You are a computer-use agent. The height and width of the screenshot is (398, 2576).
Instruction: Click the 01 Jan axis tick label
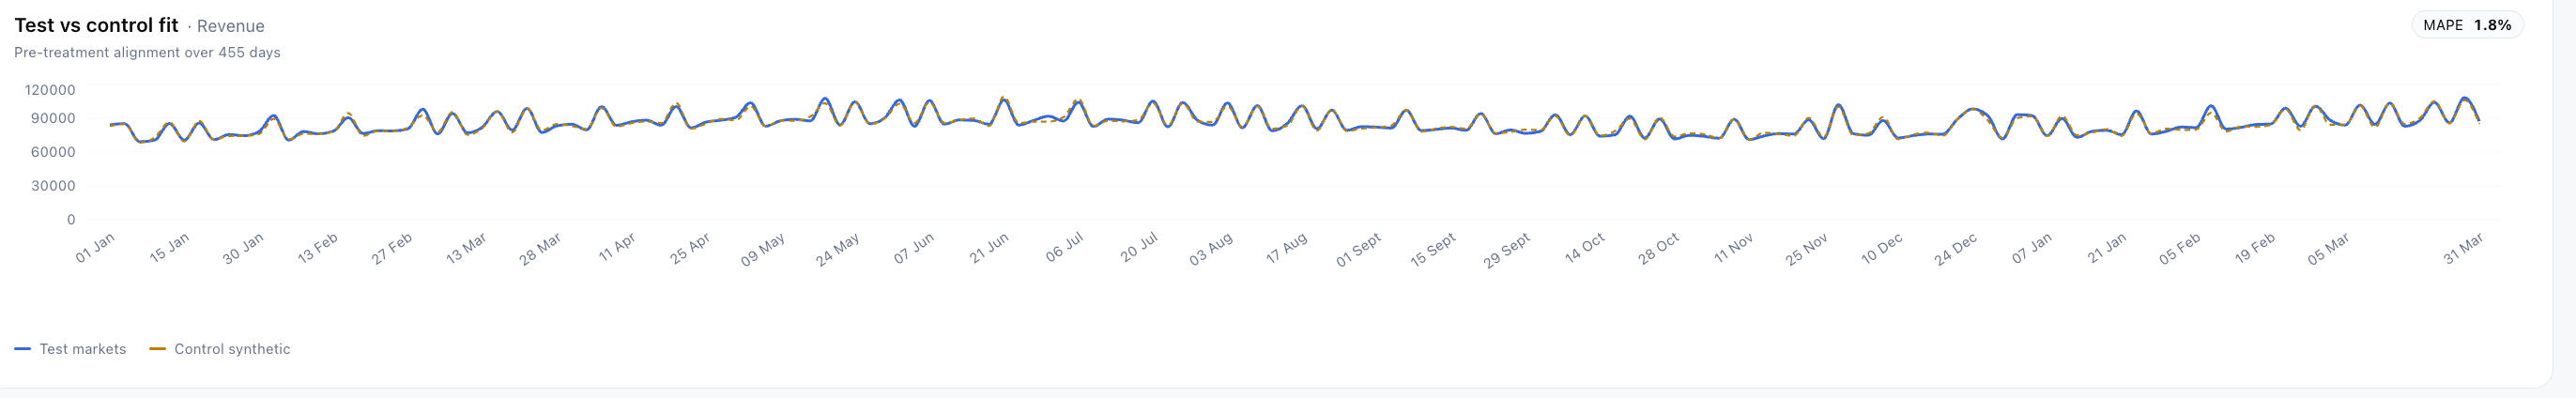click(96, 248)
